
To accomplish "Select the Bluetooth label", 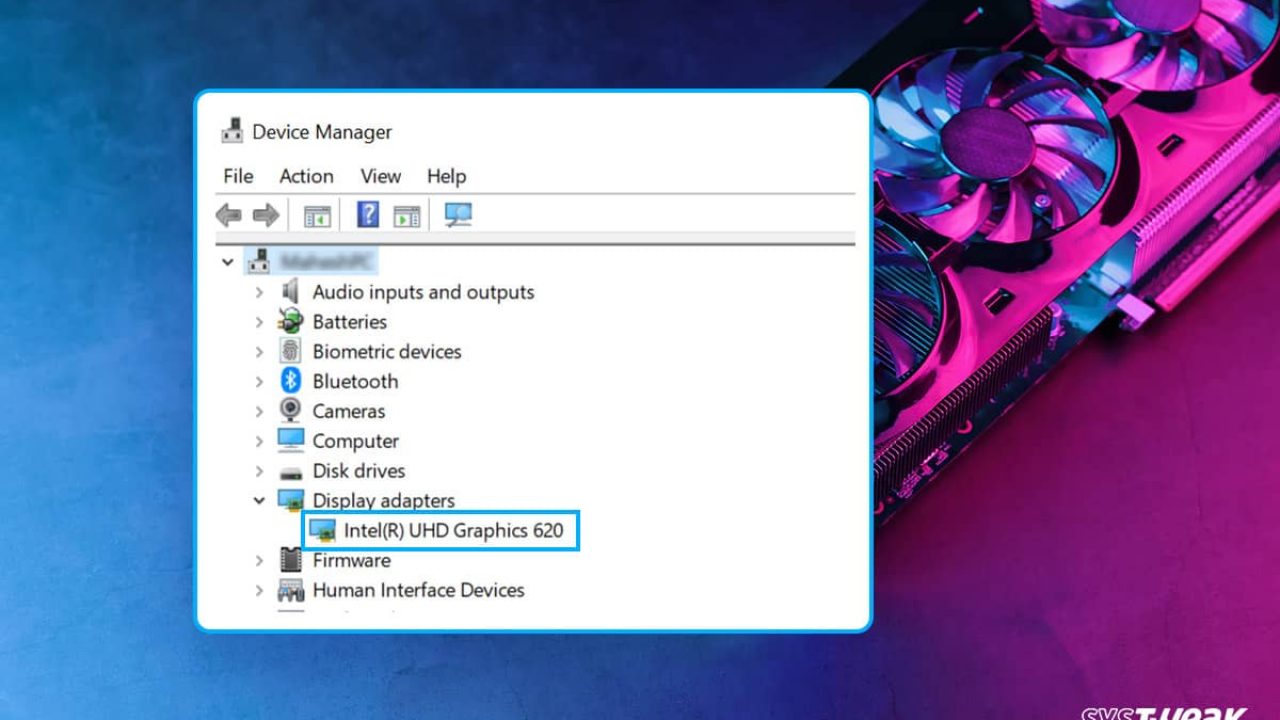I will (355, 381).
